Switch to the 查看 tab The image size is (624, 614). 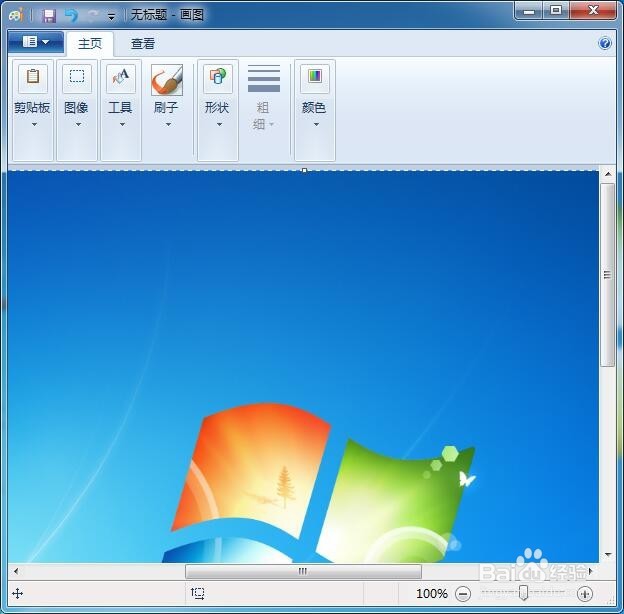[x=142, y=43]
